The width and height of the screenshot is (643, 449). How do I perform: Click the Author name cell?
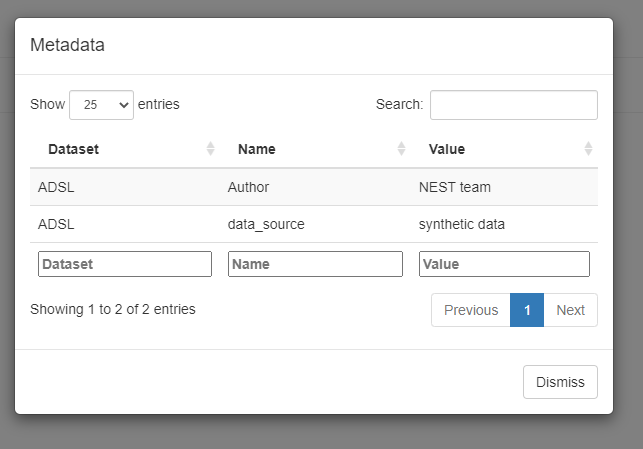click(249, 187)
